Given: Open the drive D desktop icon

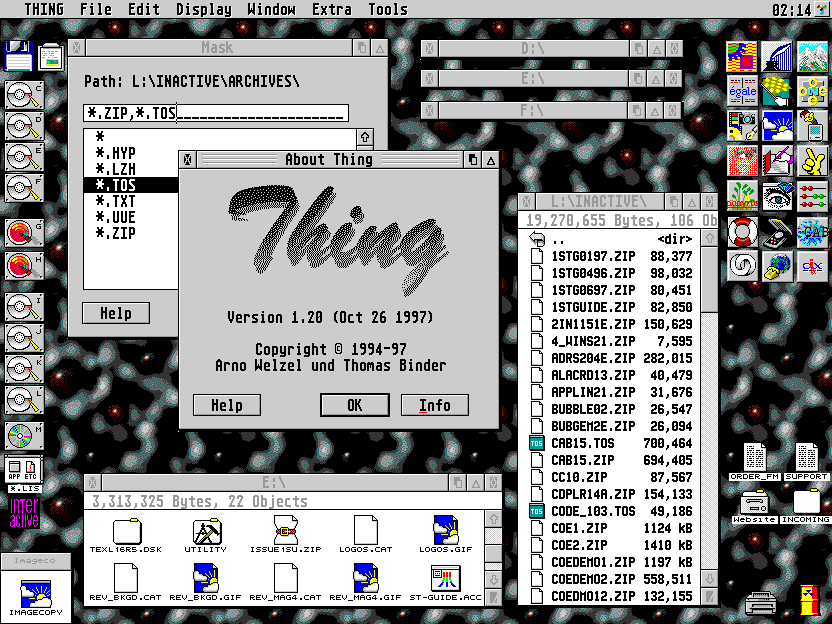Looking at the screenshot, I should (24, 127).
